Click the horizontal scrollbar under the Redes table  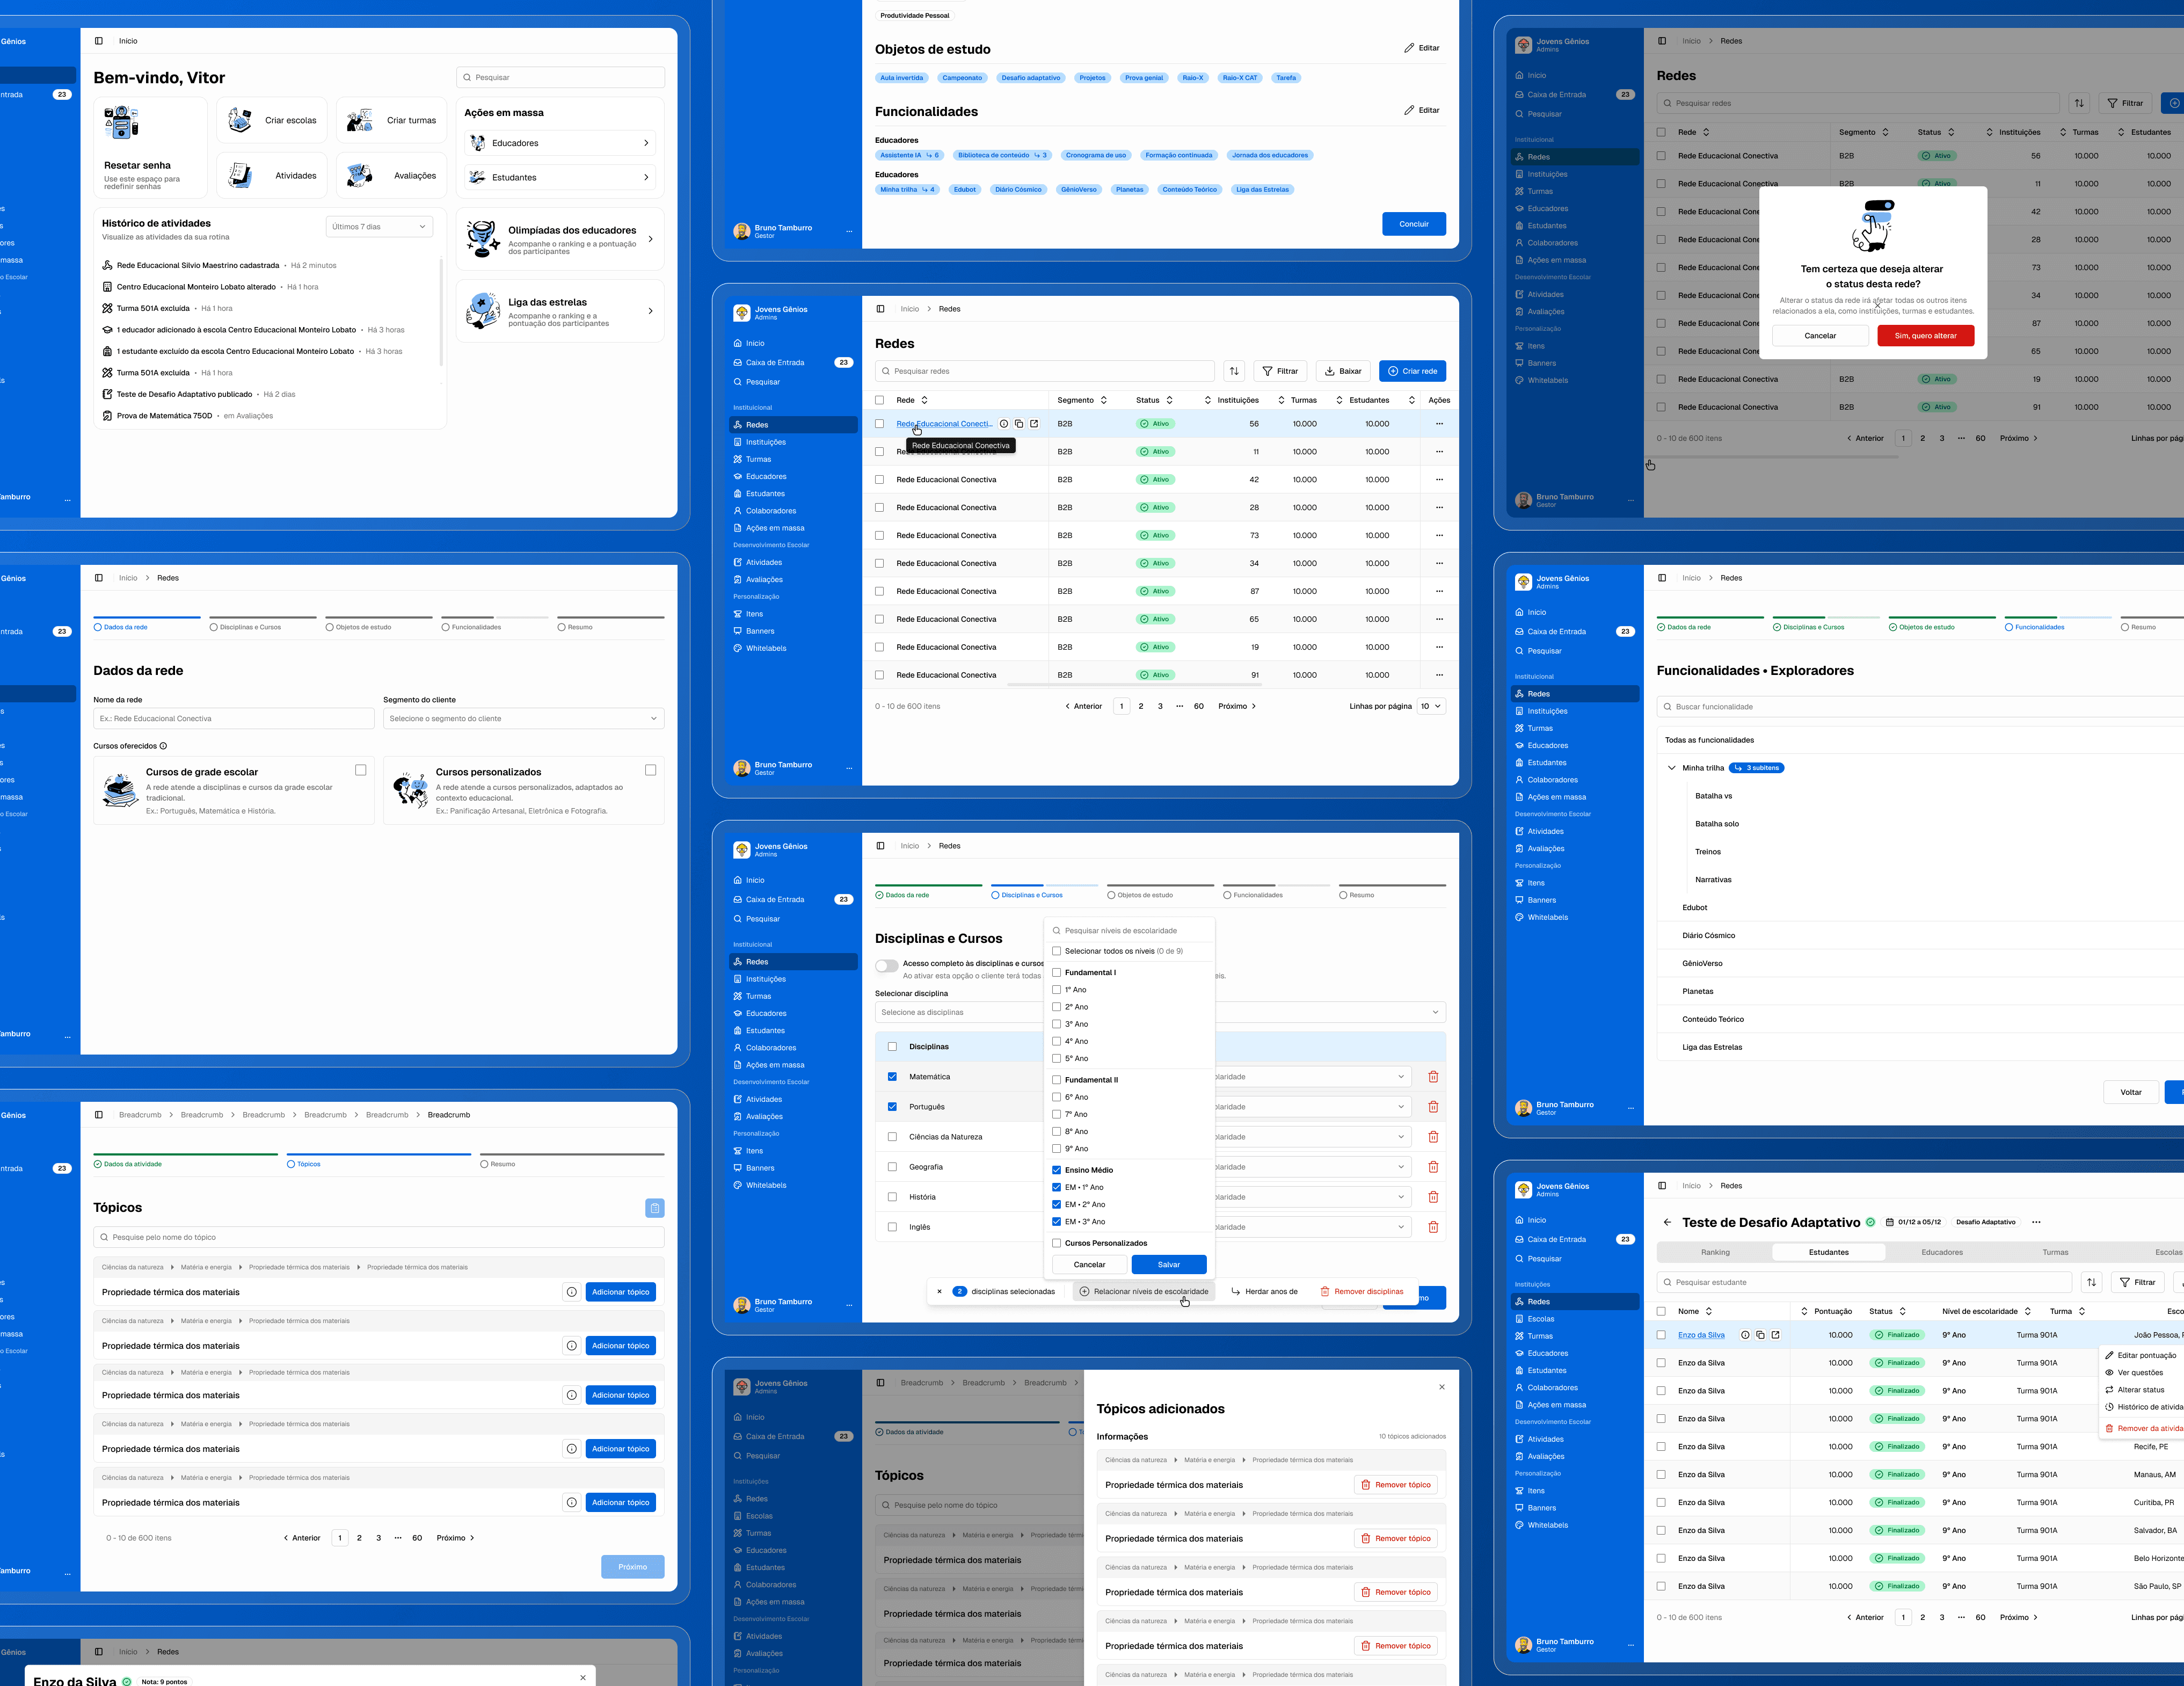1135,685
